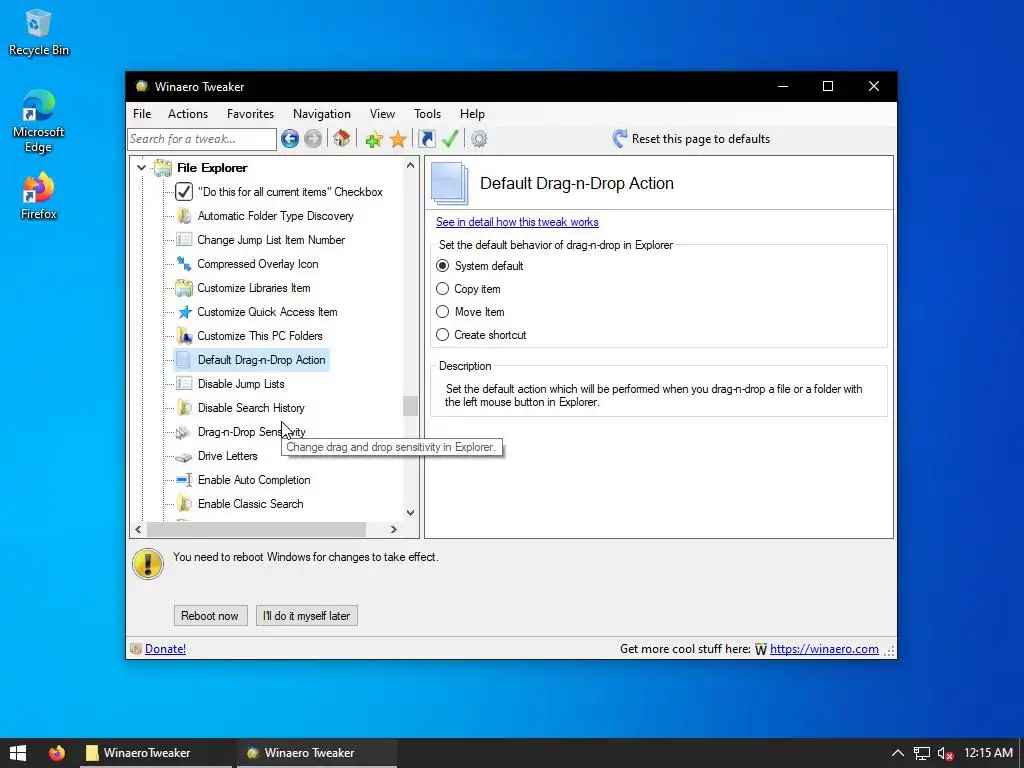The width and height of the screenshot is (1024, 768).
Task: Click the tree scroll up arrow
Action: 410,165
